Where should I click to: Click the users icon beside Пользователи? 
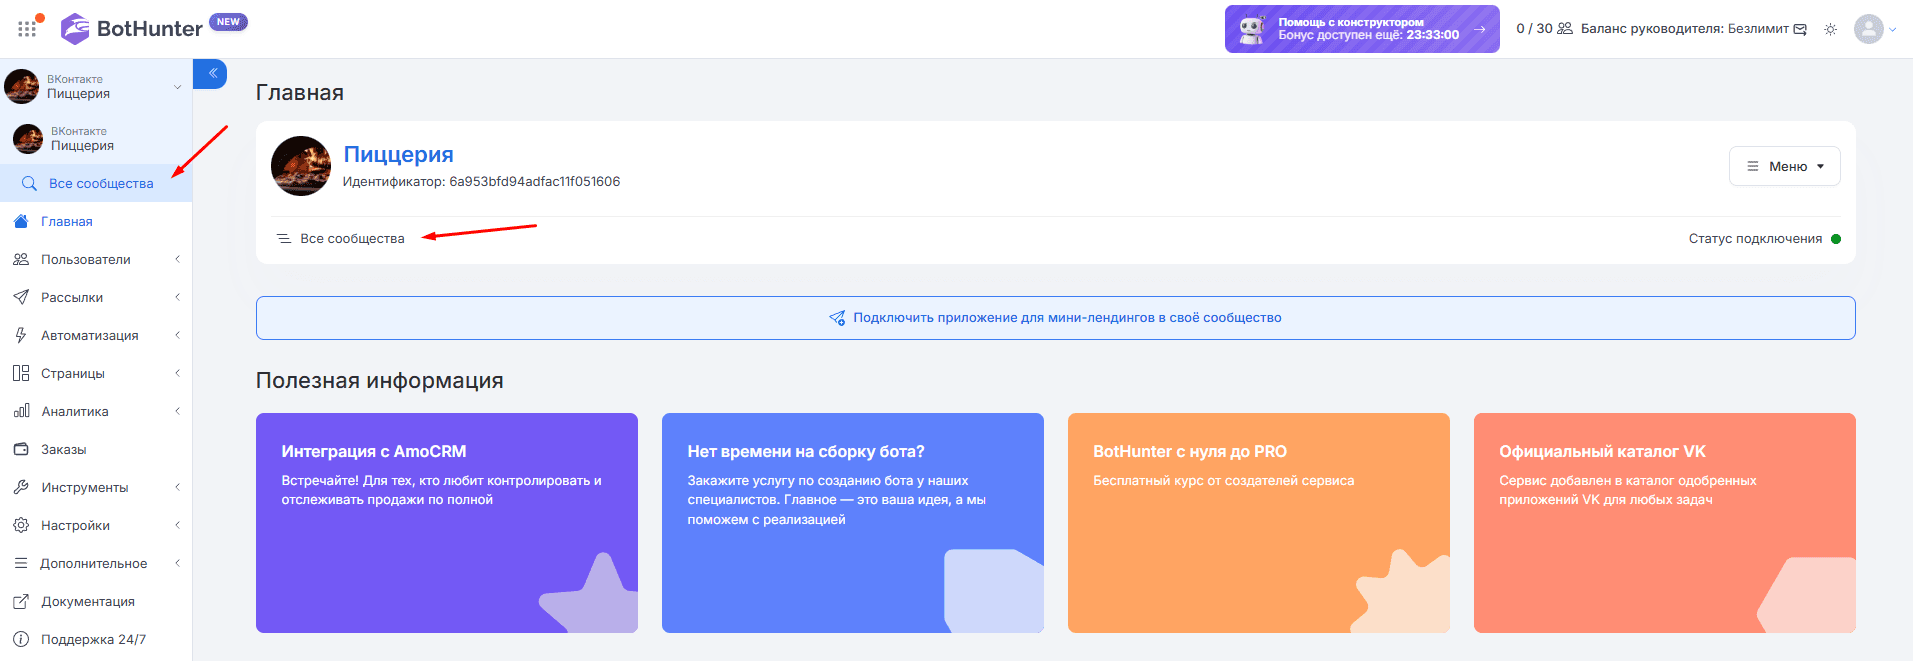pyautogui.click(x=21, y=259)
